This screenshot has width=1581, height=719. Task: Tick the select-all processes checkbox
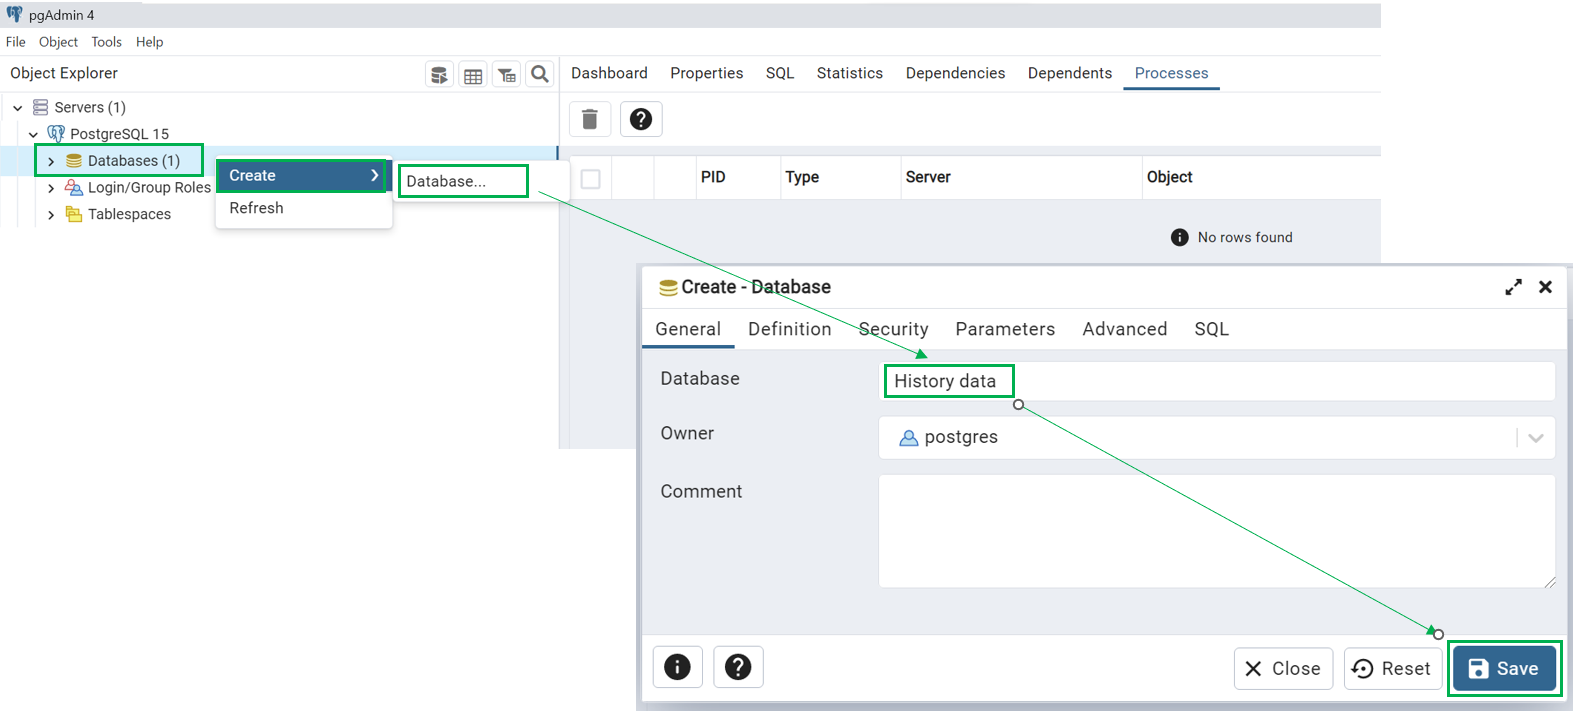pyautogui.click(x=591, y=179)
